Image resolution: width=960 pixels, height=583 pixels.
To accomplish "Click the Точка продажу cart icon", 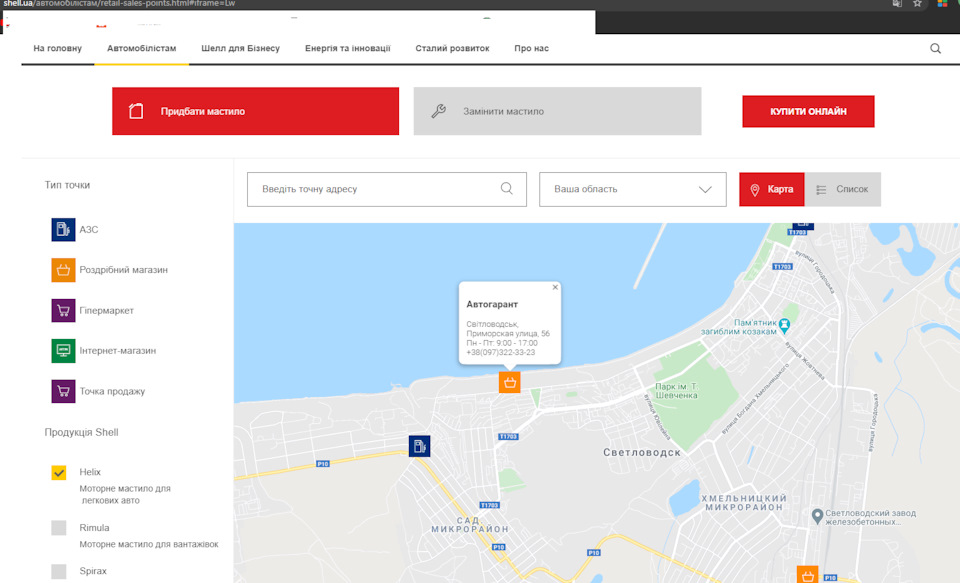I will 63,391.
